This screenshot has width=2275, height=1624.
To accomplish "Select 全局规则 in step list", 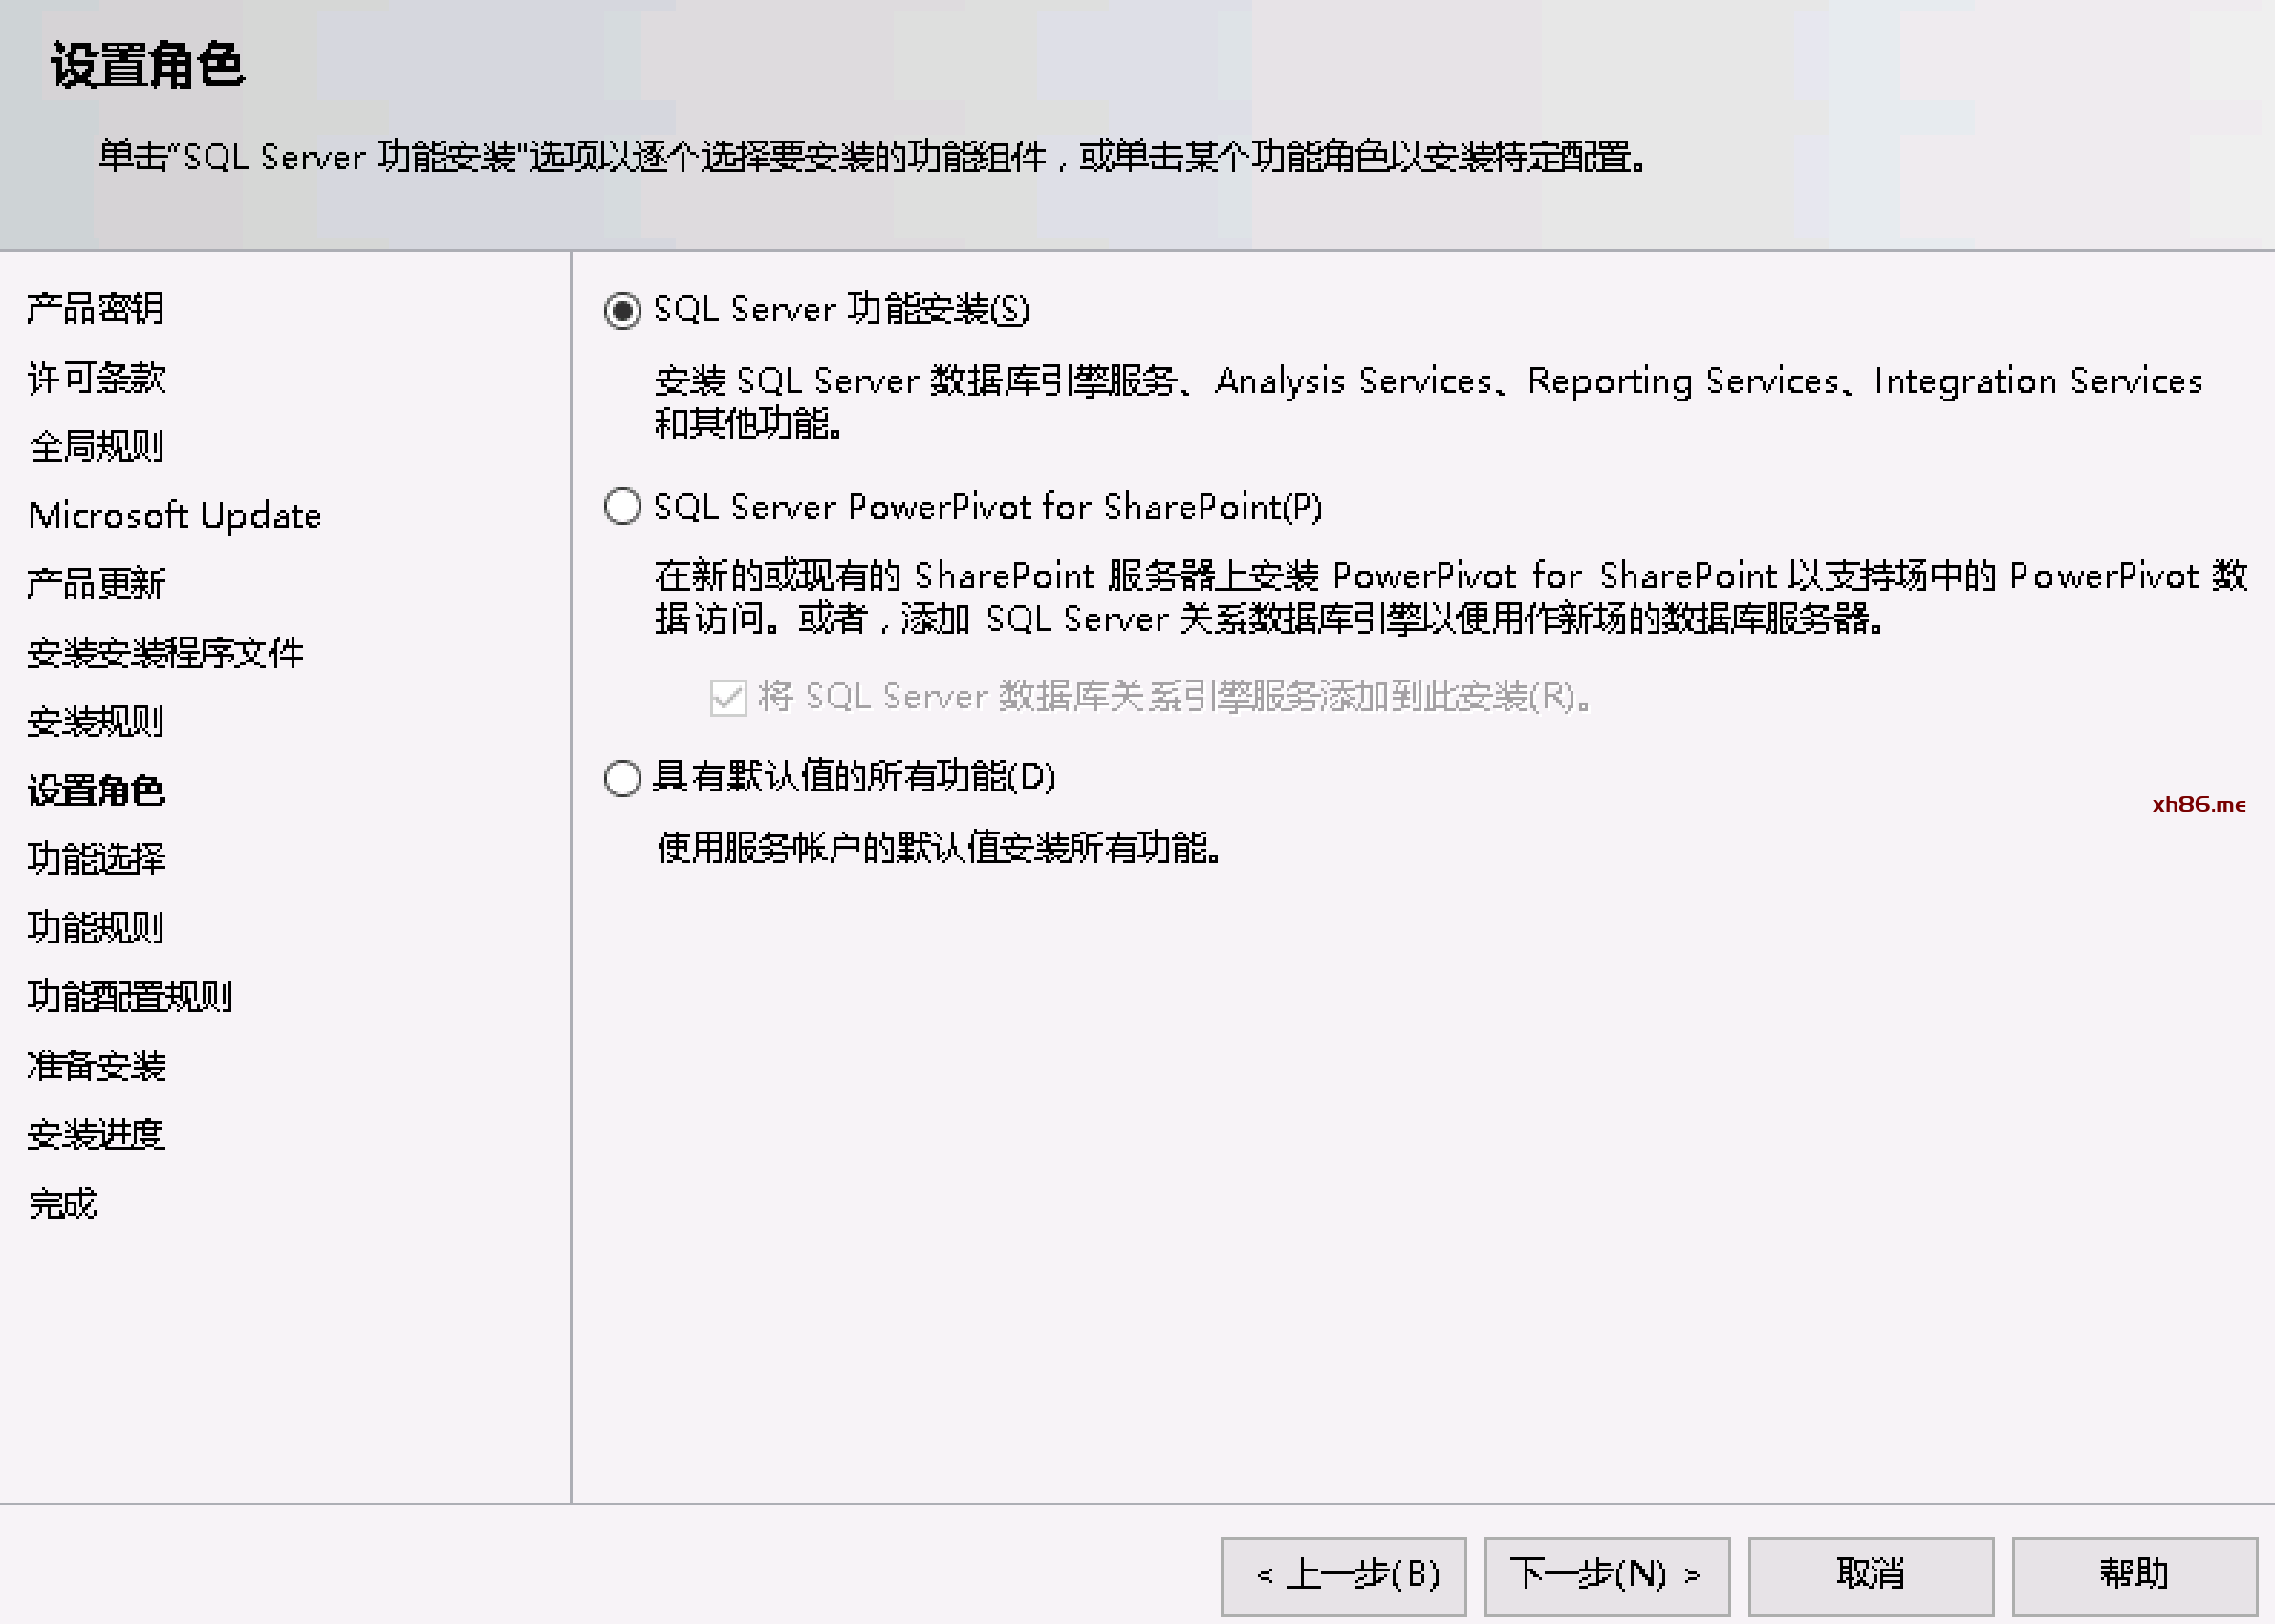I will coord(96,447).
